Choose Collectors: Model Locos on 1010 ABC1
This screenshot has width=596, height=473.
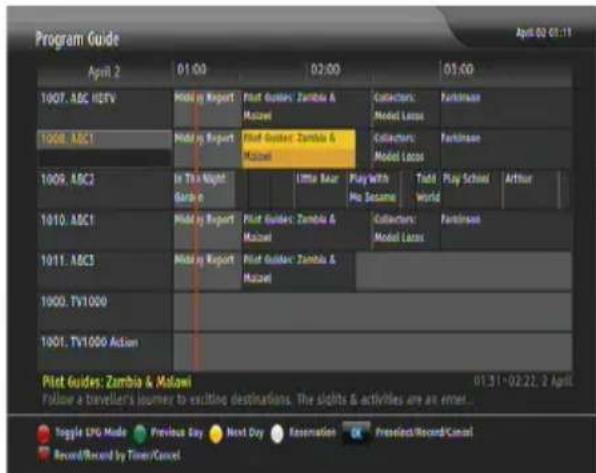[x=406, y=230]
